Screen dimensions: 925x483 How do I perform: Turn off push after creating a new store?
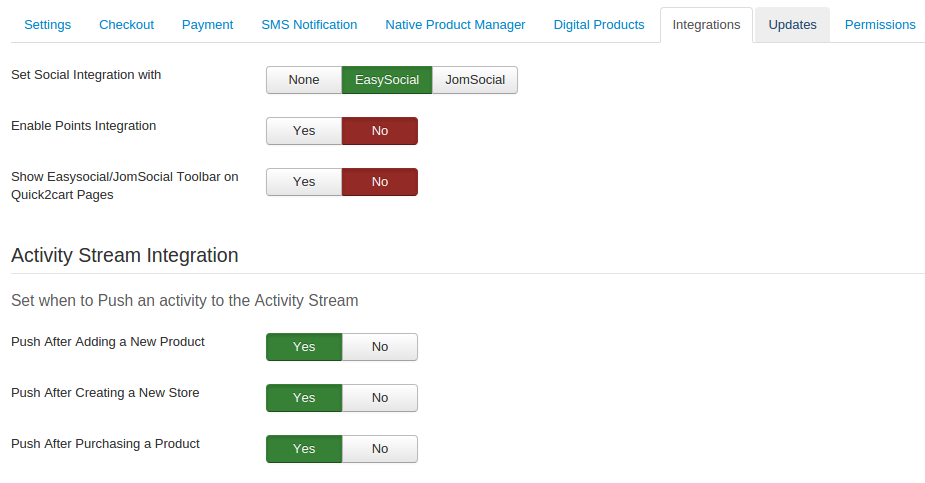[380, 398]
